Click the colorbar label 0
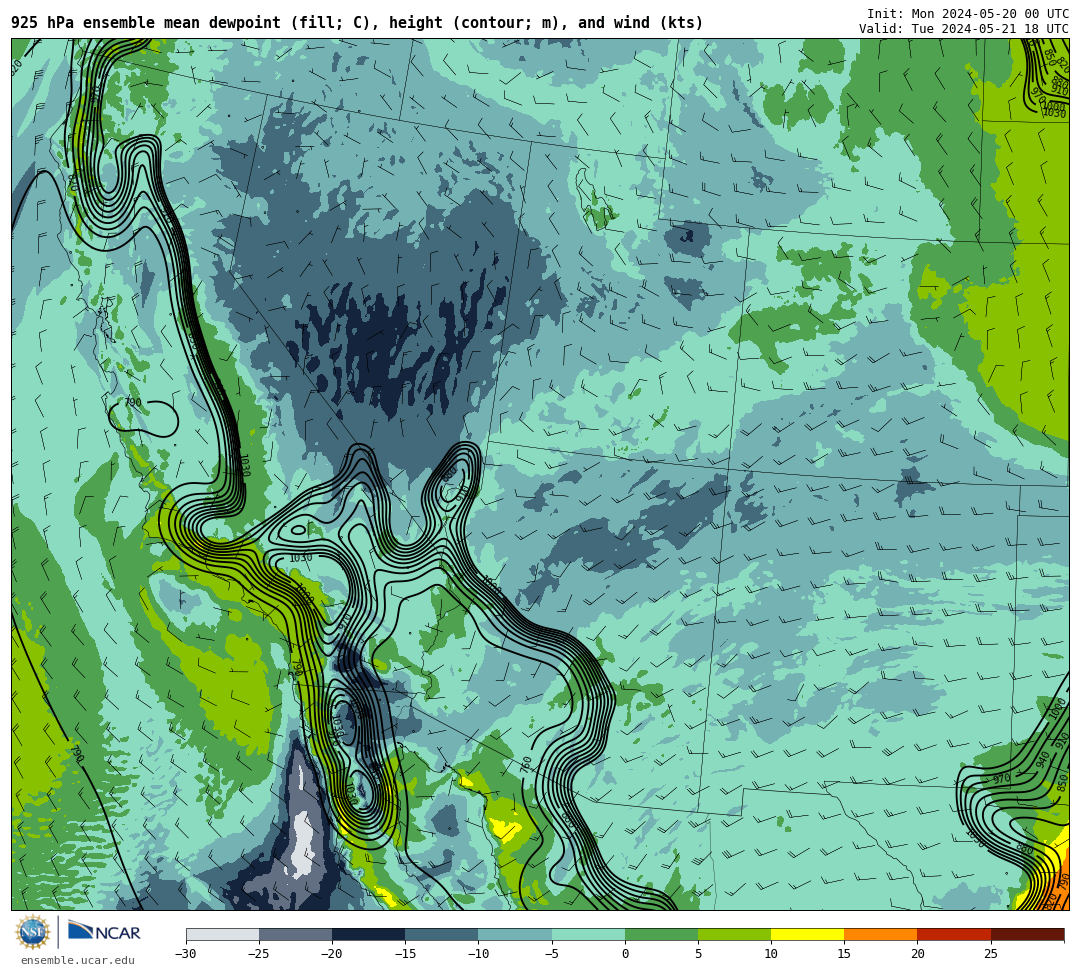This screenshot has height=973, width=1080. [625, 954]
